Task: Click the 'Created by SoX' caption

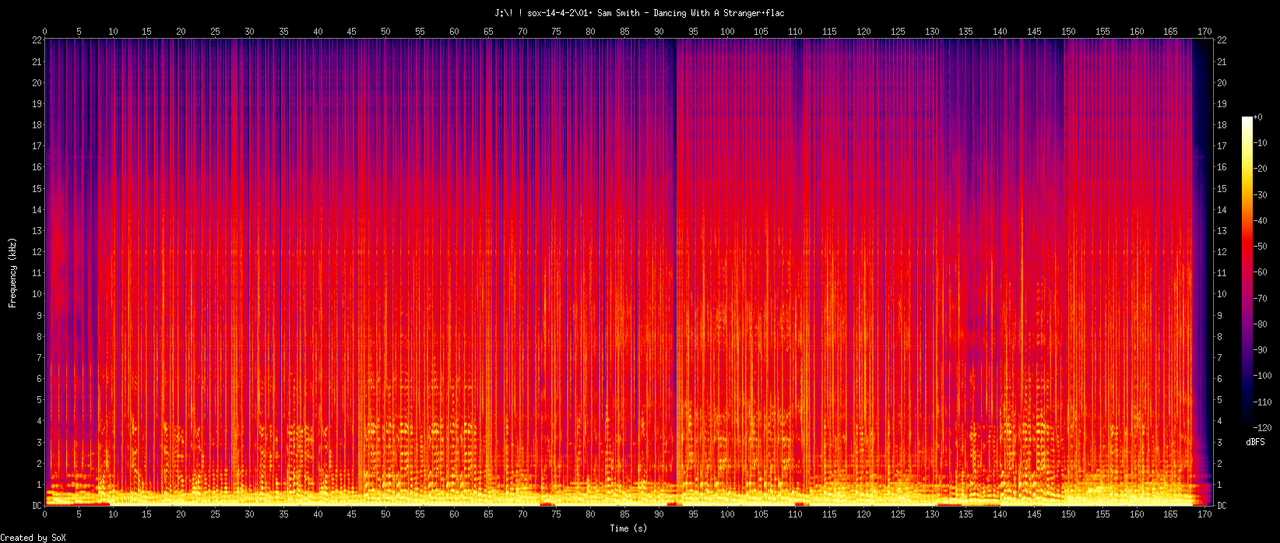Action: point(33,538)
